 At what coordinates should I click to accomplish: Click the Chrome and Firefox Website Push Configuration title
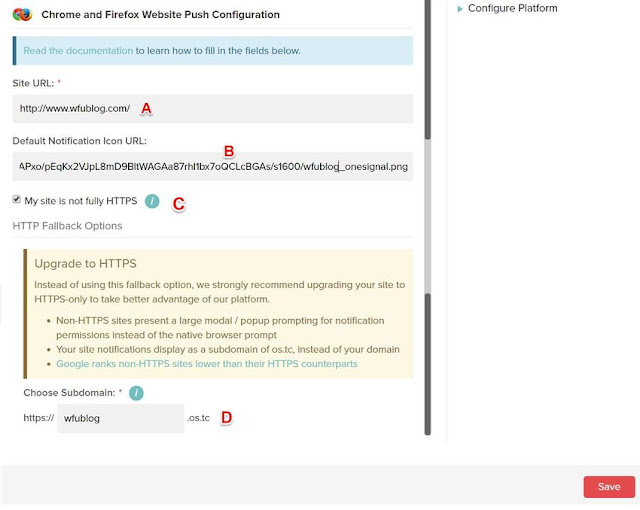[x=160, y=15]
